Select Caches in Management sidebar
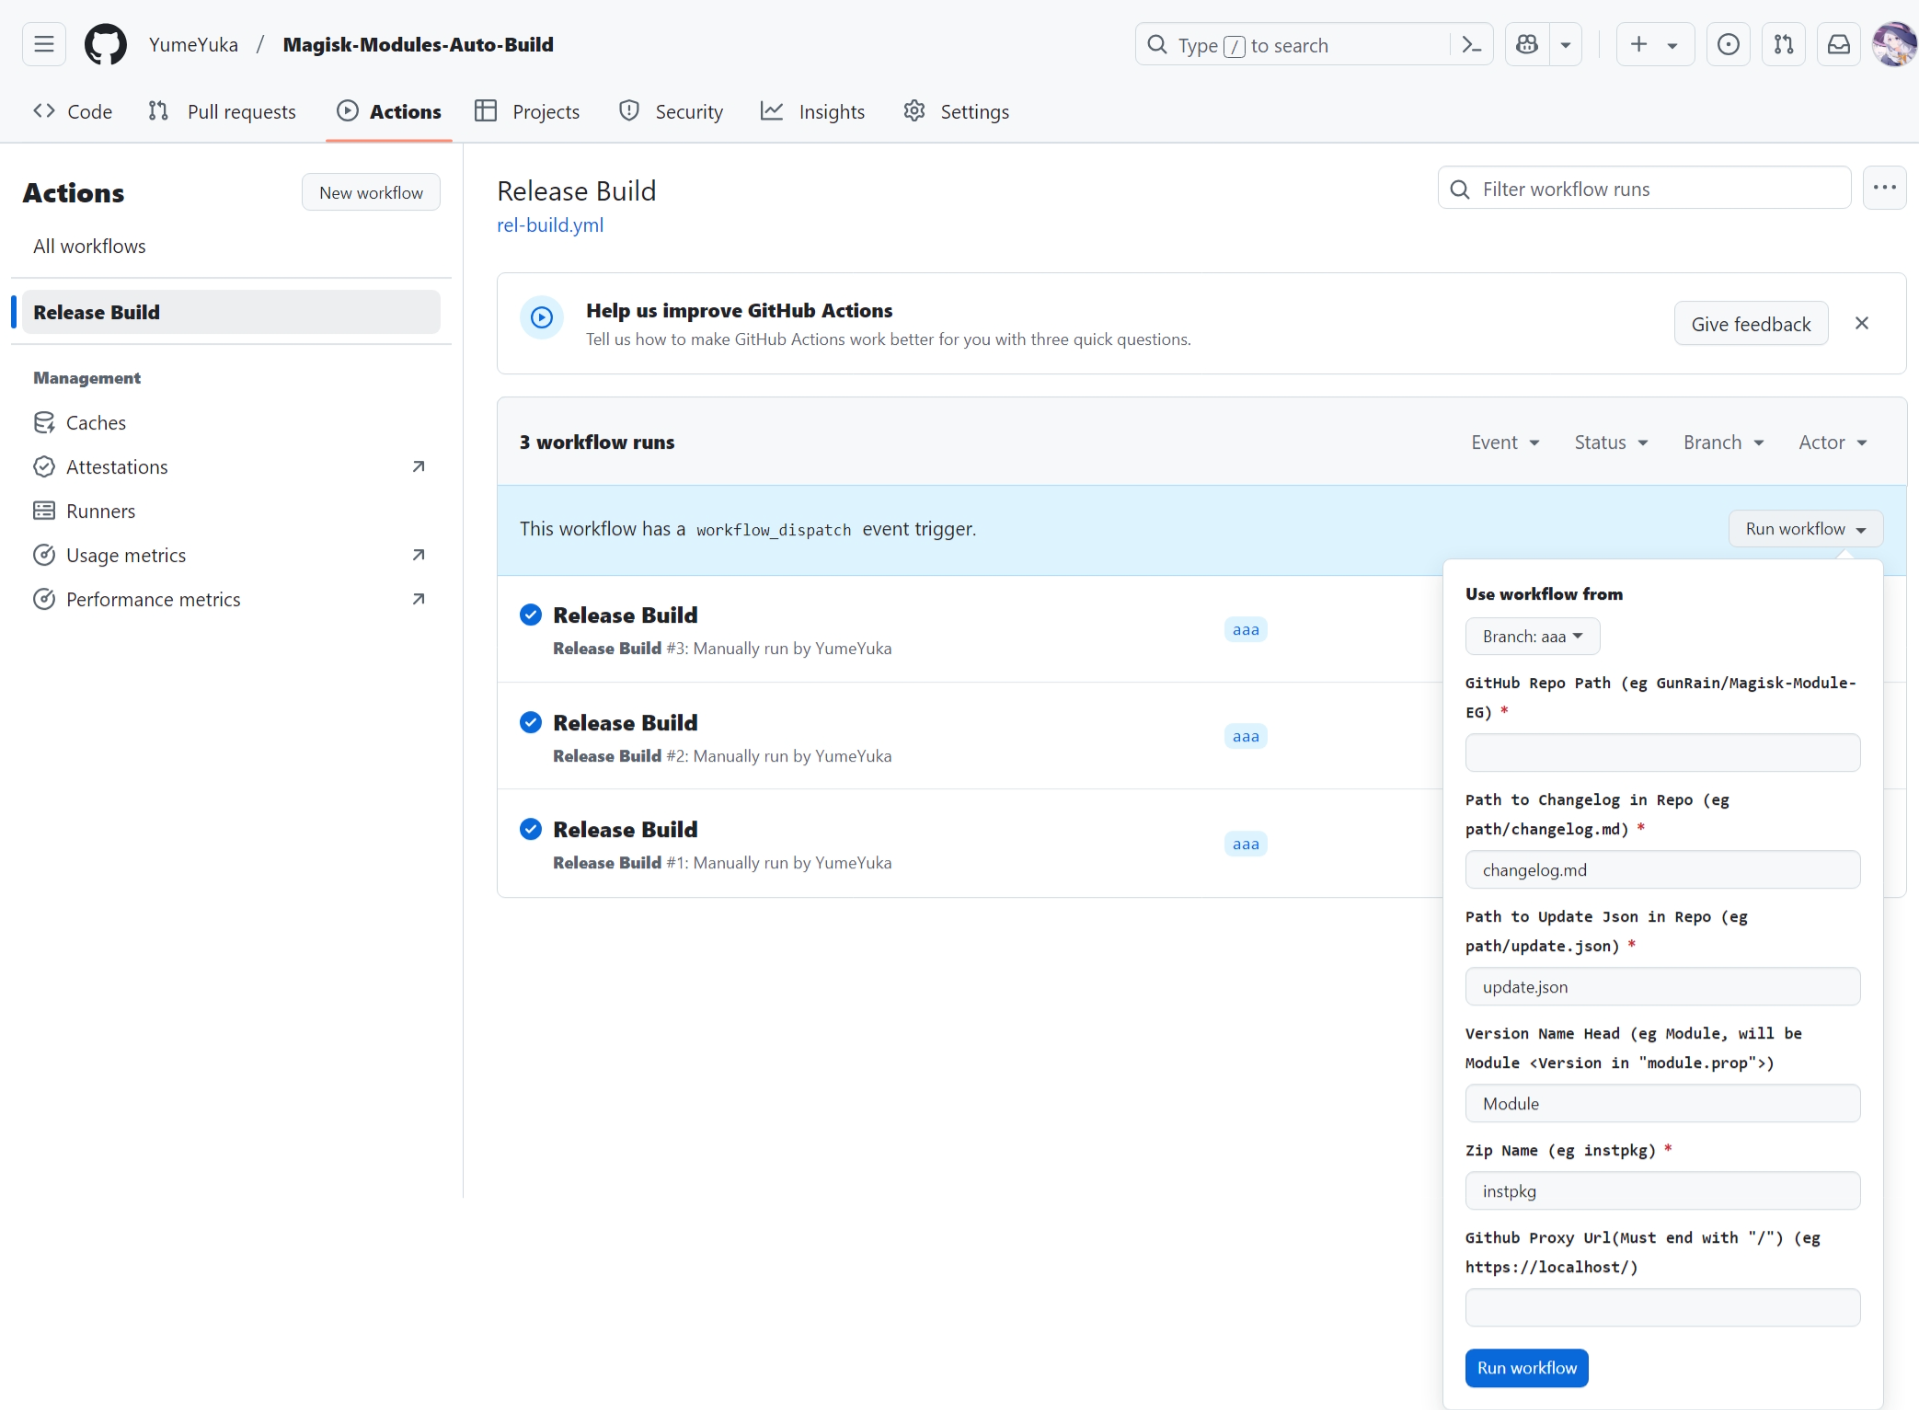This screenshot has width=1919, height=1410. [x=96, y=423]
